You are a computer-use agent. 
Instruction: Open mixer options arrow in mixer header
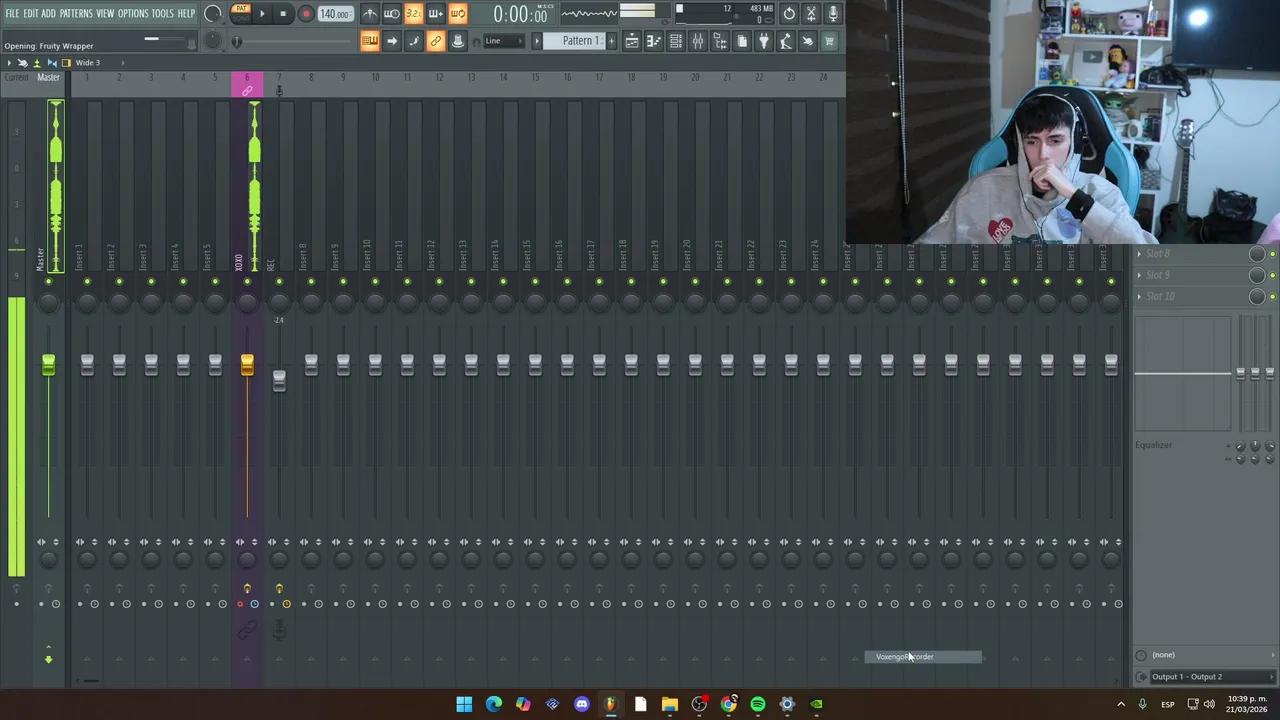pyautogui.click(x=9, y=63)
